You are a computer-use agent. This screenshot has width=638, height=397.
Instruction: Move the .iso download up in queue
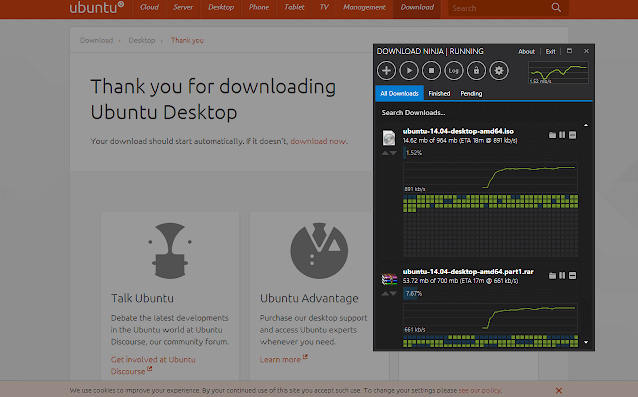click(385, 153)
